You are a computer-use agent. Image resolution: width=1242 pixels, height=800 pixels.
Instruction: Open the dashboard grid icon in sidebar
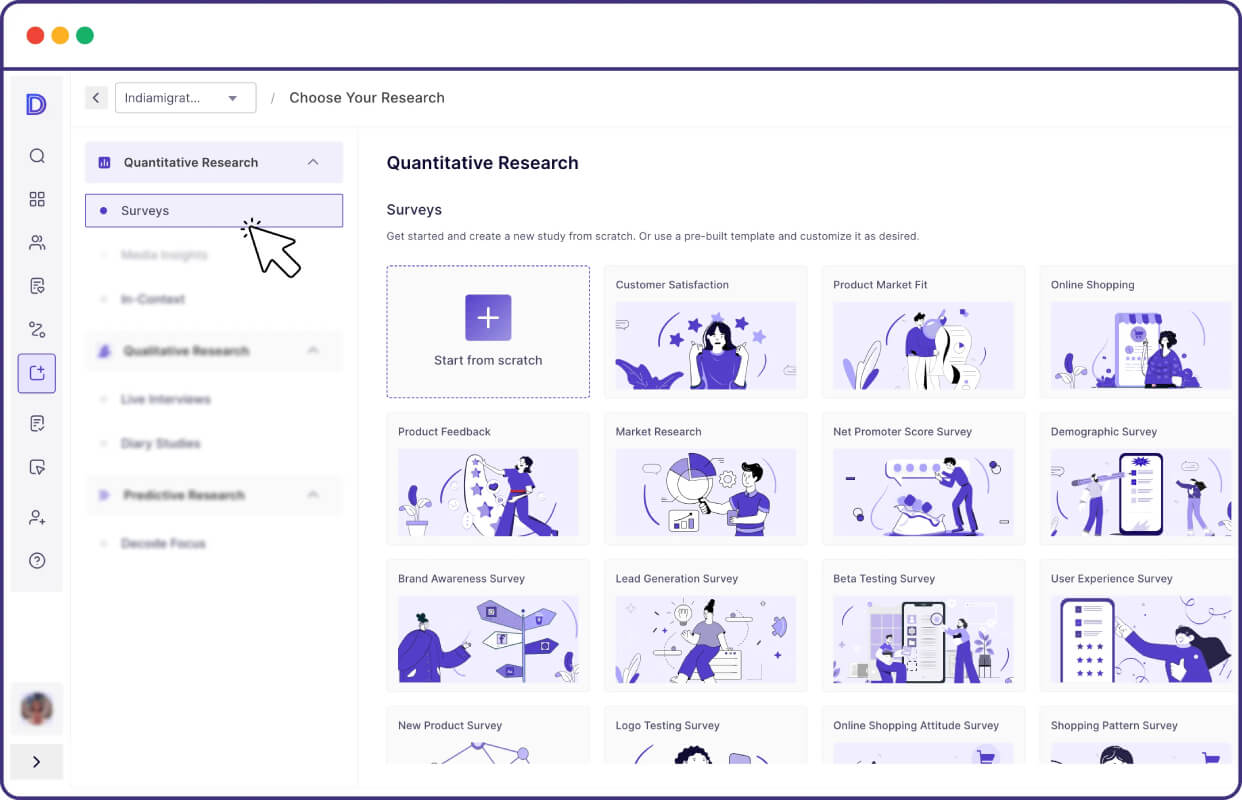(37, 199)
